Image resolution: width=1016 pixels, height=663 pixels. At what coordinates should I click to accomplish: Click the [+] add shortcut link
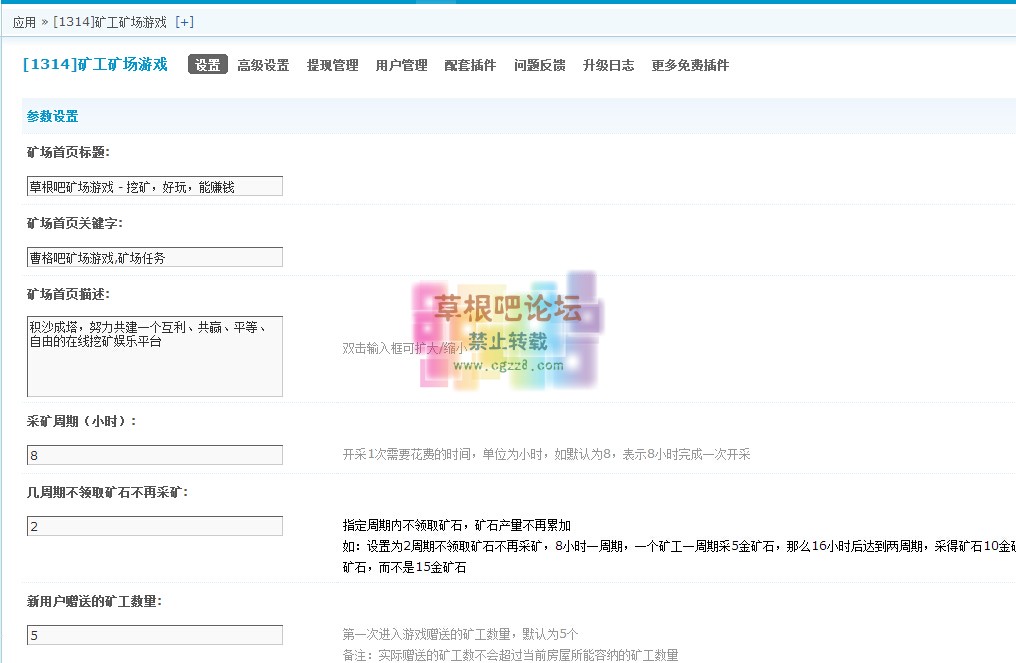pyautogui.click(x=184, y=22)
